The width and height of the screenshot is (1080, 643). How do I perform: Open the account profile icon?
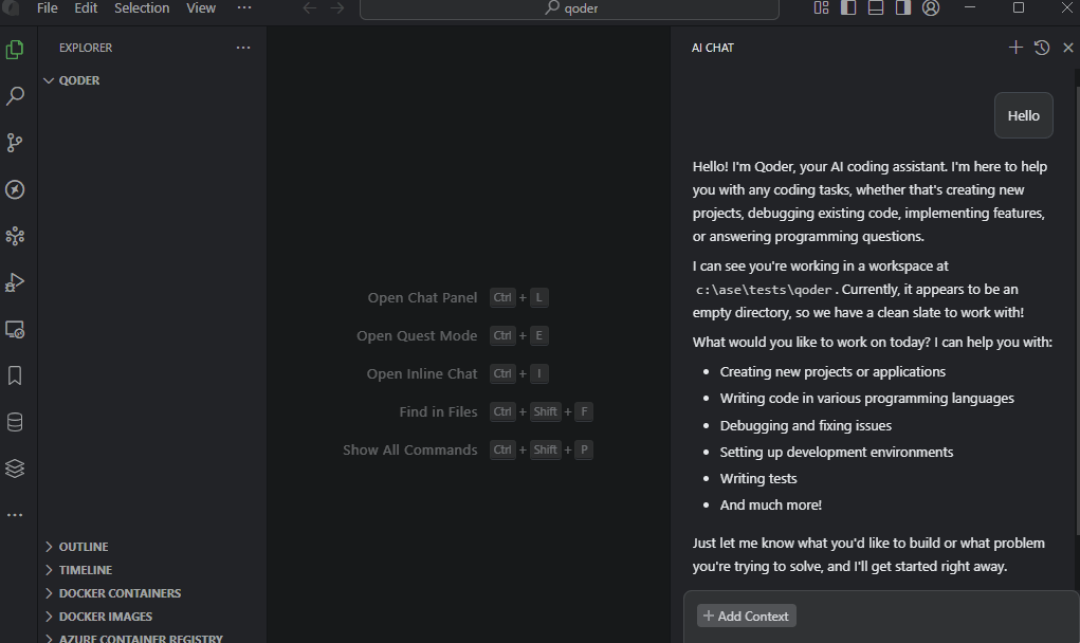tap(931, 8)
